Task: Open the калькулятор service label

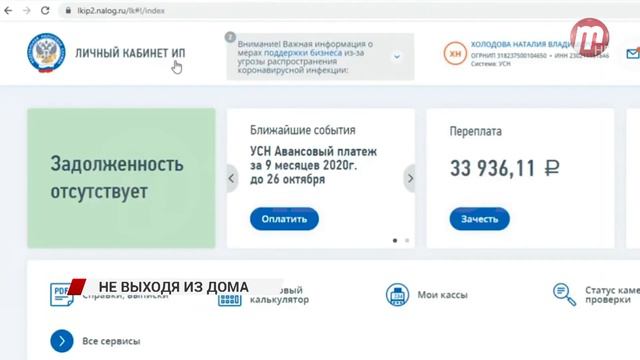Action: [x=279, y=300]
